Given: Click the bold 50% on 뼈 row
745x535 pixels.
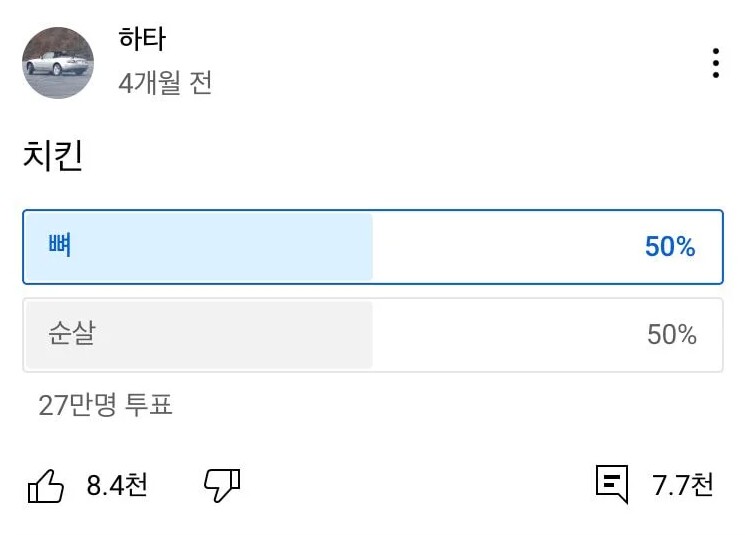Looking at the screenshot, I should click(670, 247).
